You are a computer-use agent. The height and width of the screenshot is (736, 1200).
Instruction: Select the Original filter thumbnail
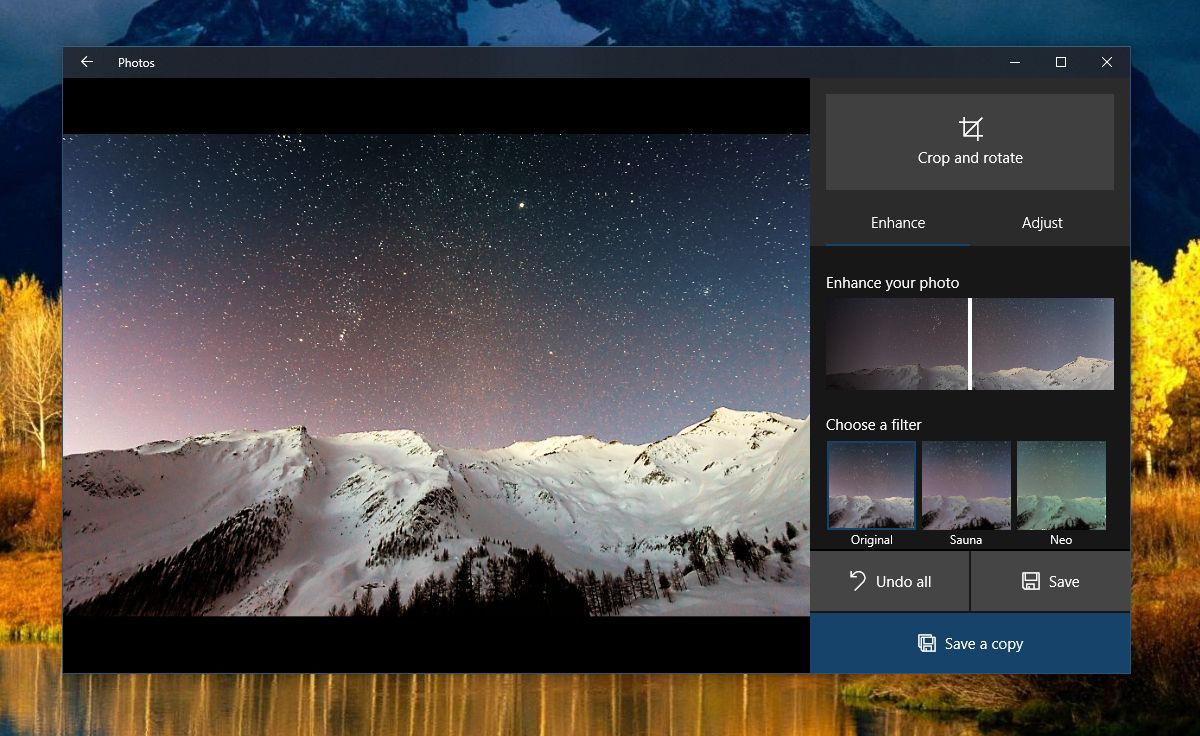(871, 486)
